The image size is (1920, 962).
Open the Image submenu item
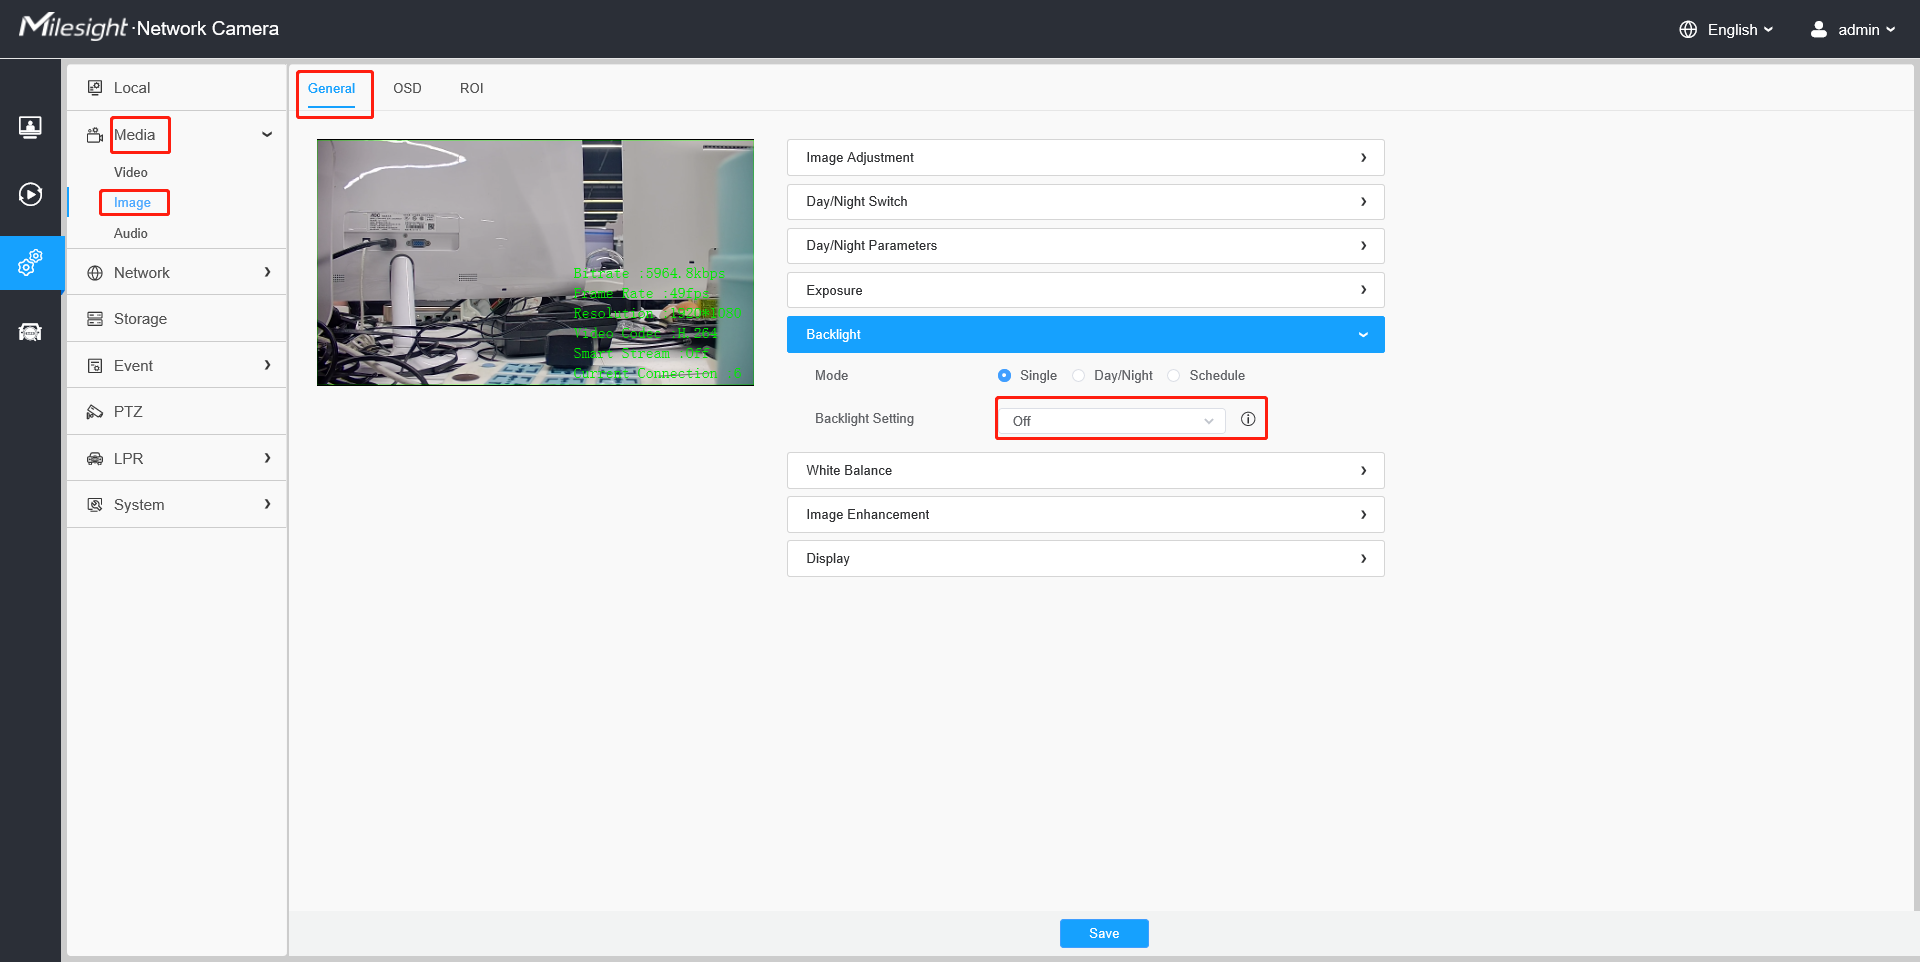pos(132,203)
